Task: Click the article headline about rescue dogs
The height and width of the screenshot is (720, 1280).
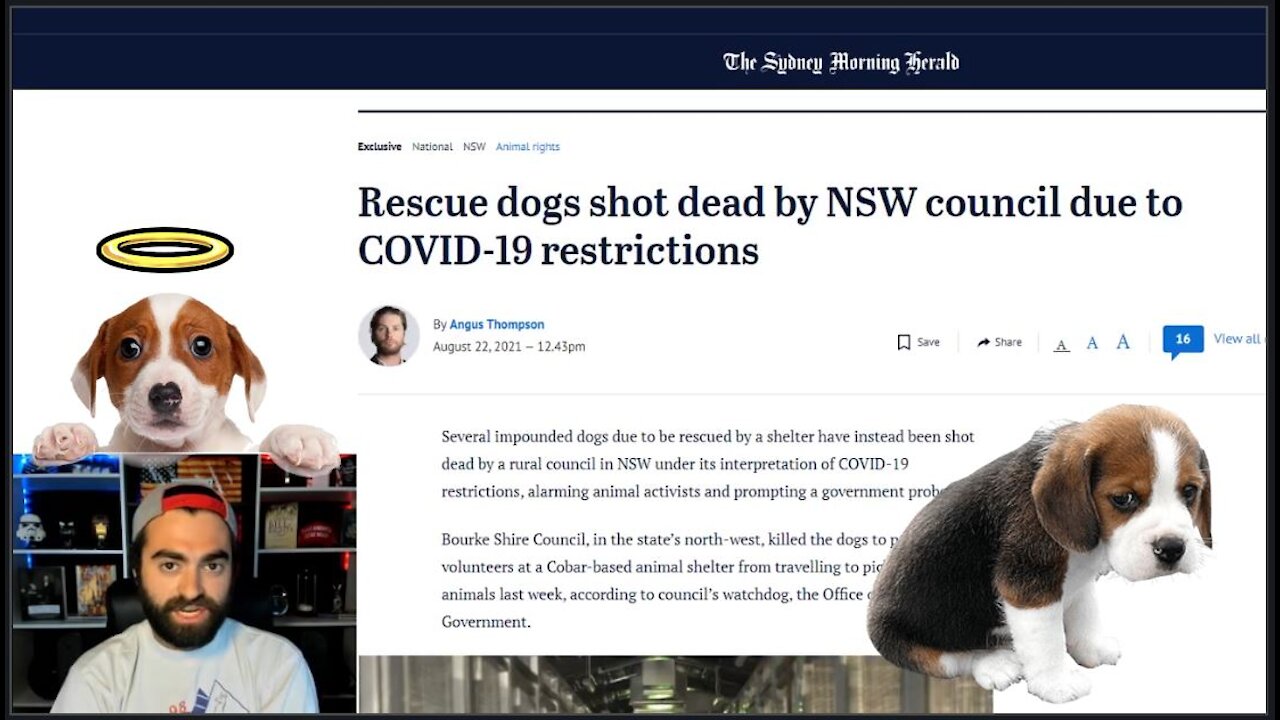Action: pyautogui.click(x=770, y=226)
